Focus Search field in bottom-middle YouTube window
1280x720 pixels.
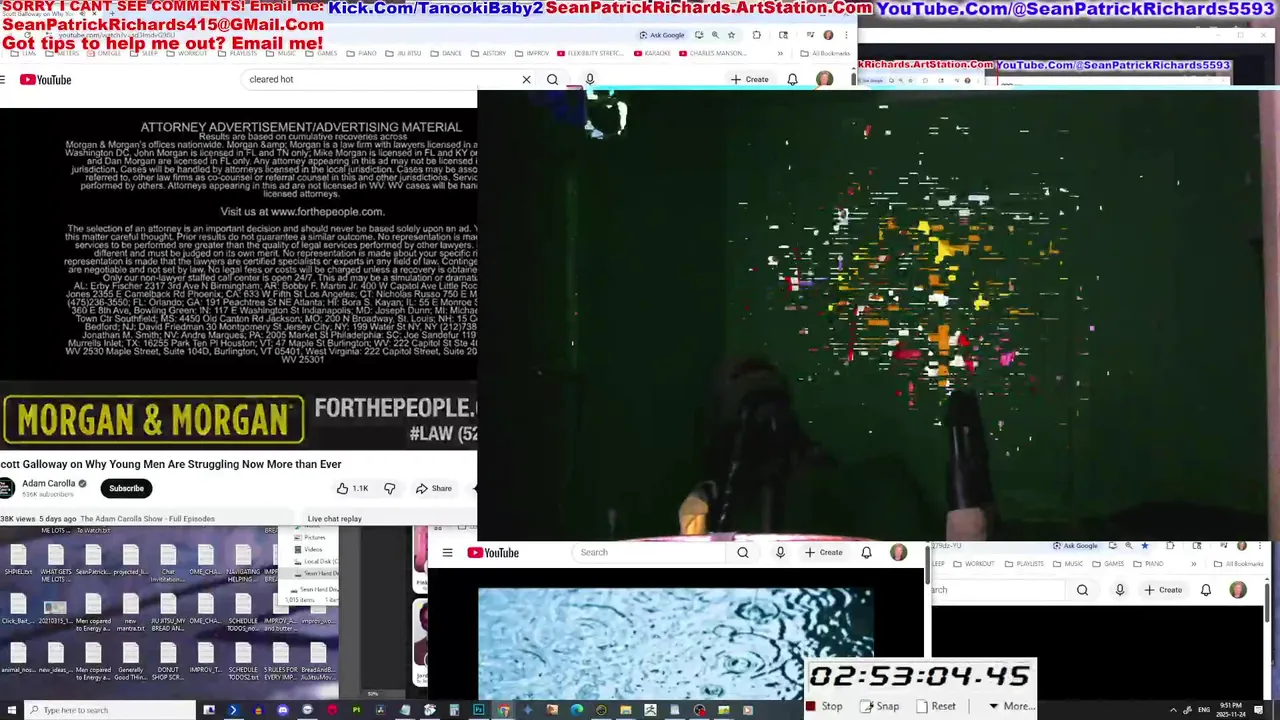pyautogui.click(x=648, y=552)
